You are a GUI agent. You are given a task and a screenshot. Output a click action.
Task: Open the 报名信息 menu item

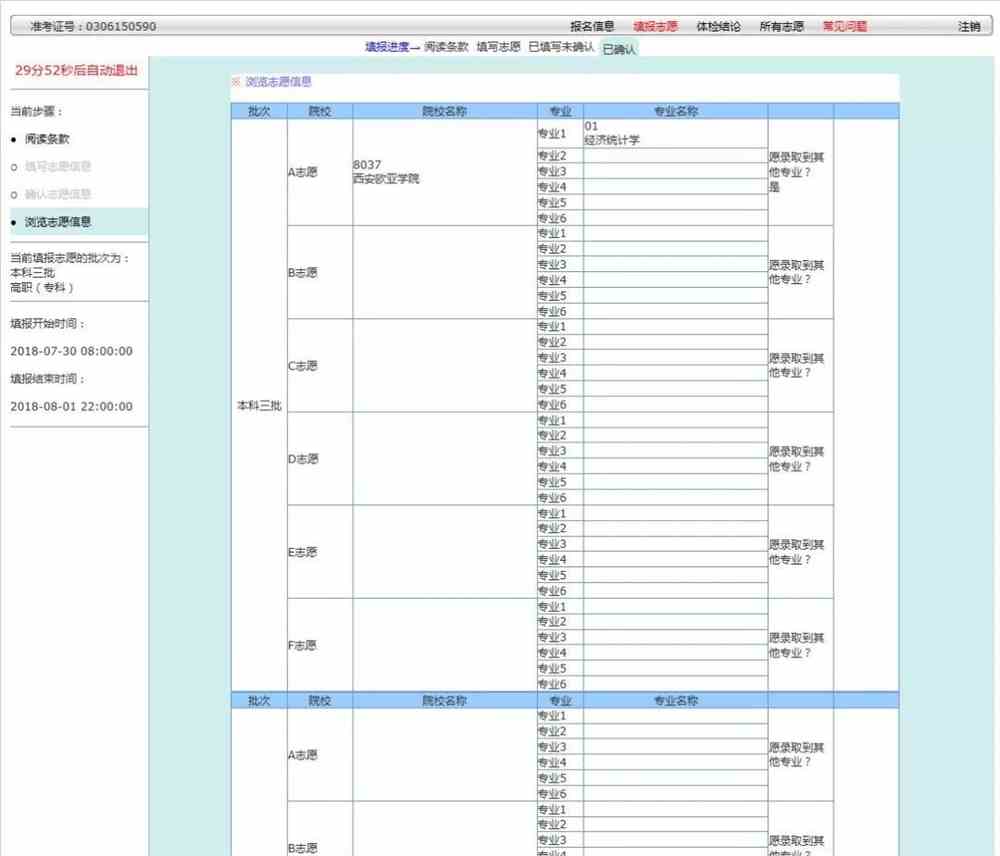[x=592, y=26]
